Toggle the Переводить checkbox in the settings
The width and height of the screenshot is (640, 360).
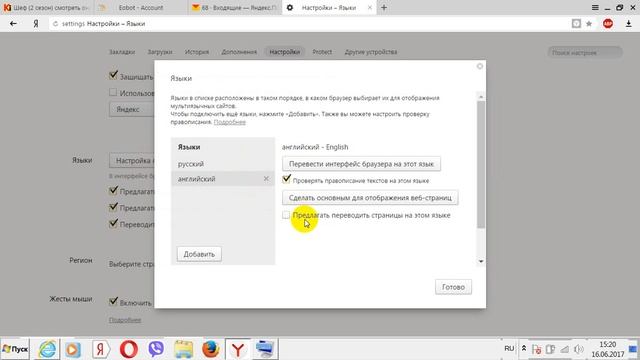[113, 224]
